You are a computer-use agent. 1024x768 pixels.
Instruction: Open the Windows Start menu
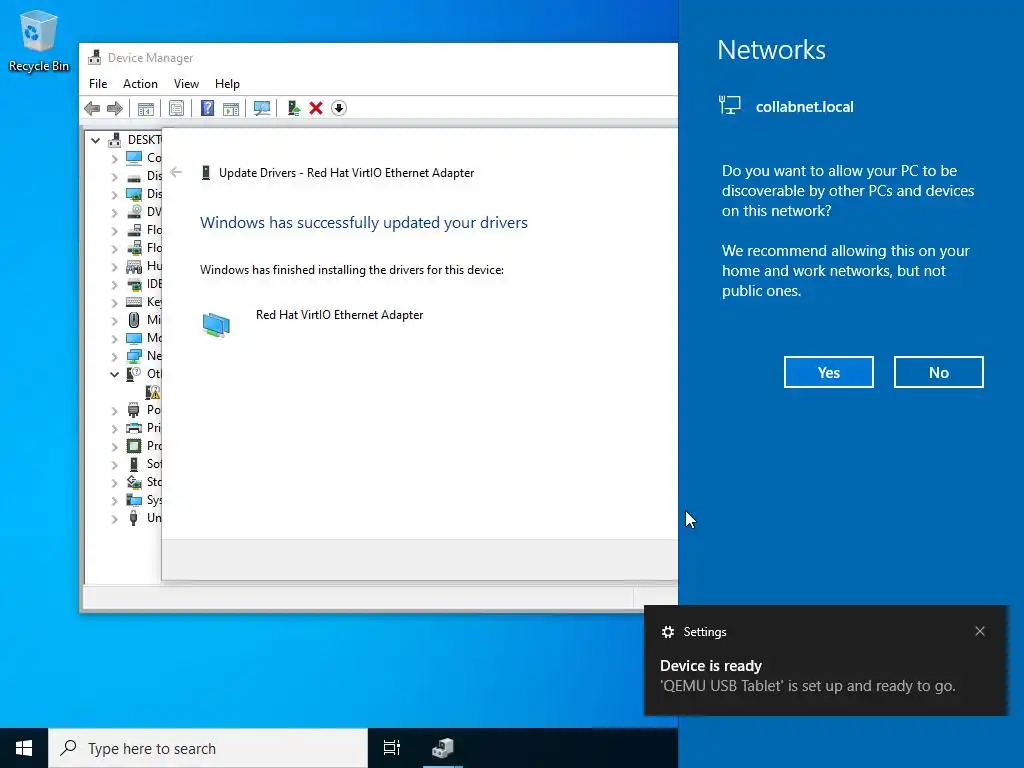click(24, 748)
